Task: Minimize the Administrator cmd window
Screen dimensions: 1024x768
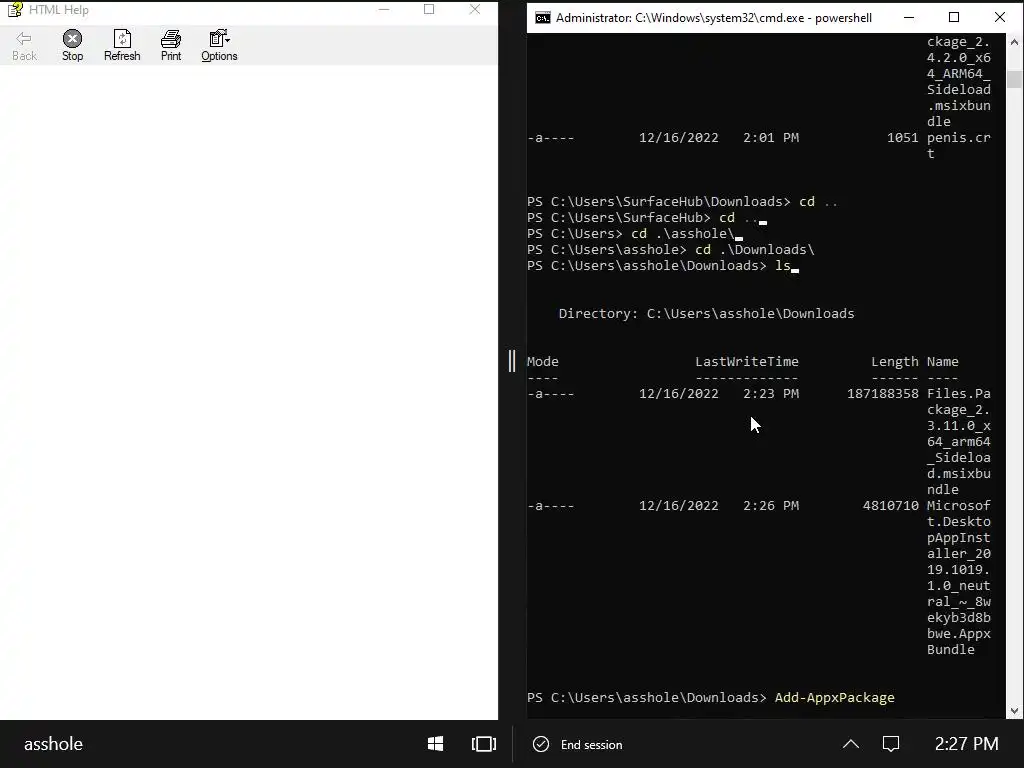Action: [x=908, y=18]
